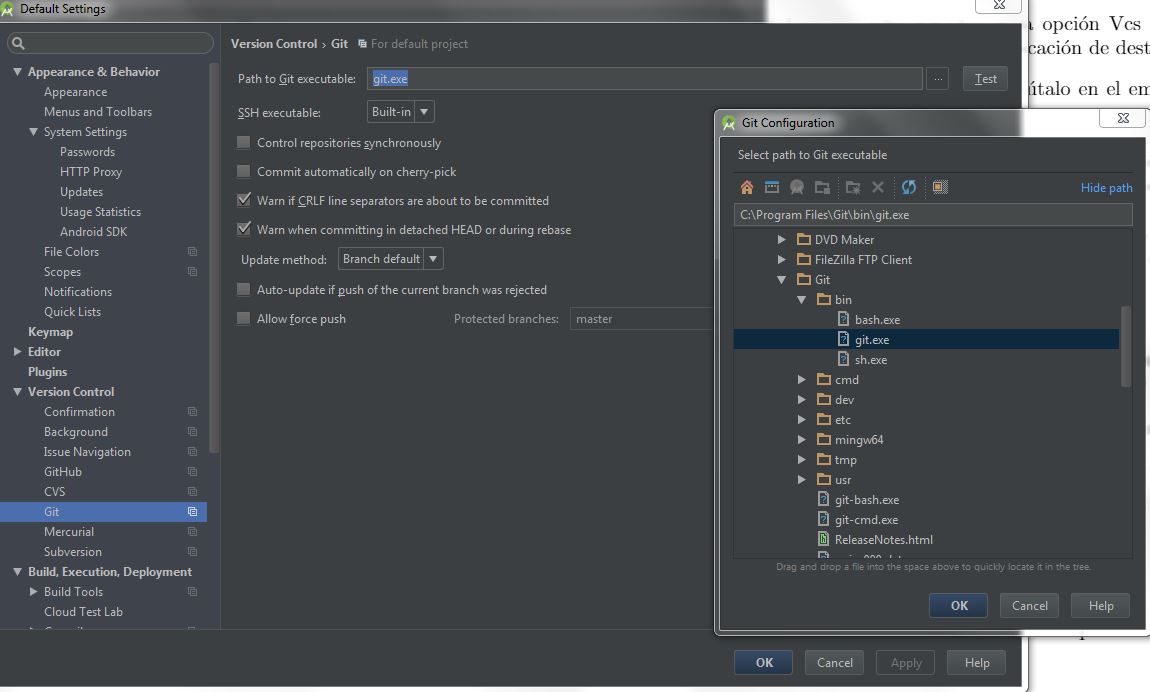
Task: Open the SSH executable Built-in dropdown
Action: 400,112
